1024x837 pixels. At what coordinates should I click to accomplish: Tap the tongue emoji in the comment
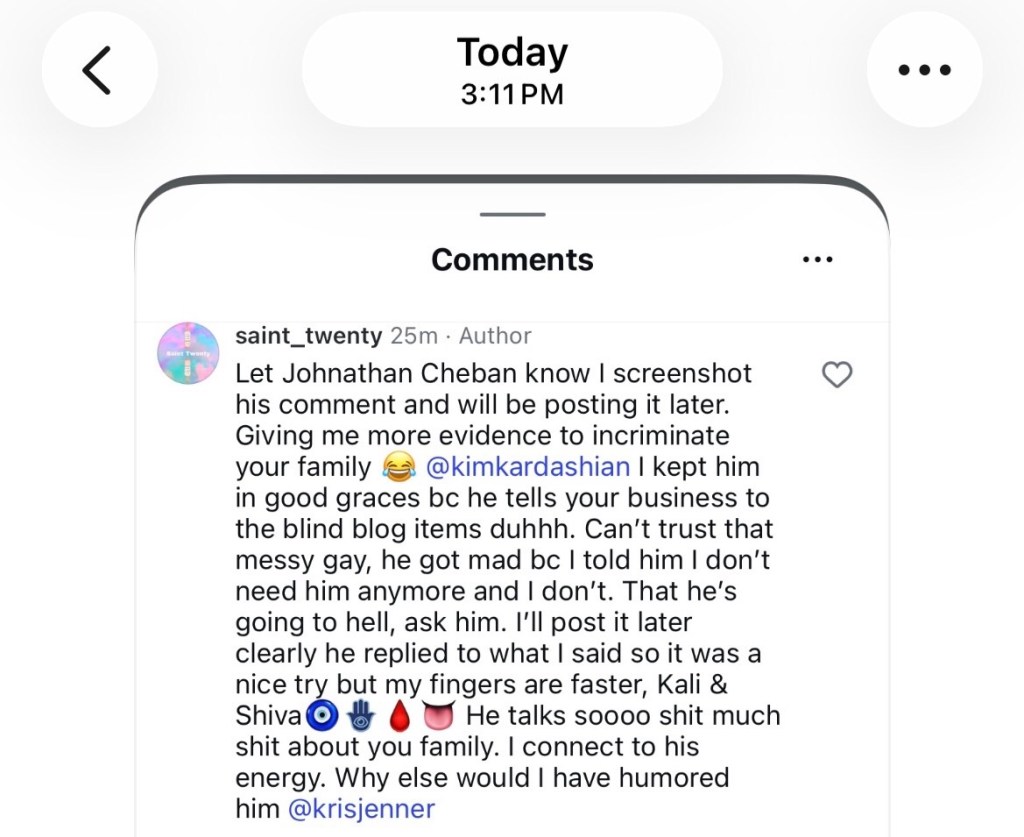coord(438,716)
